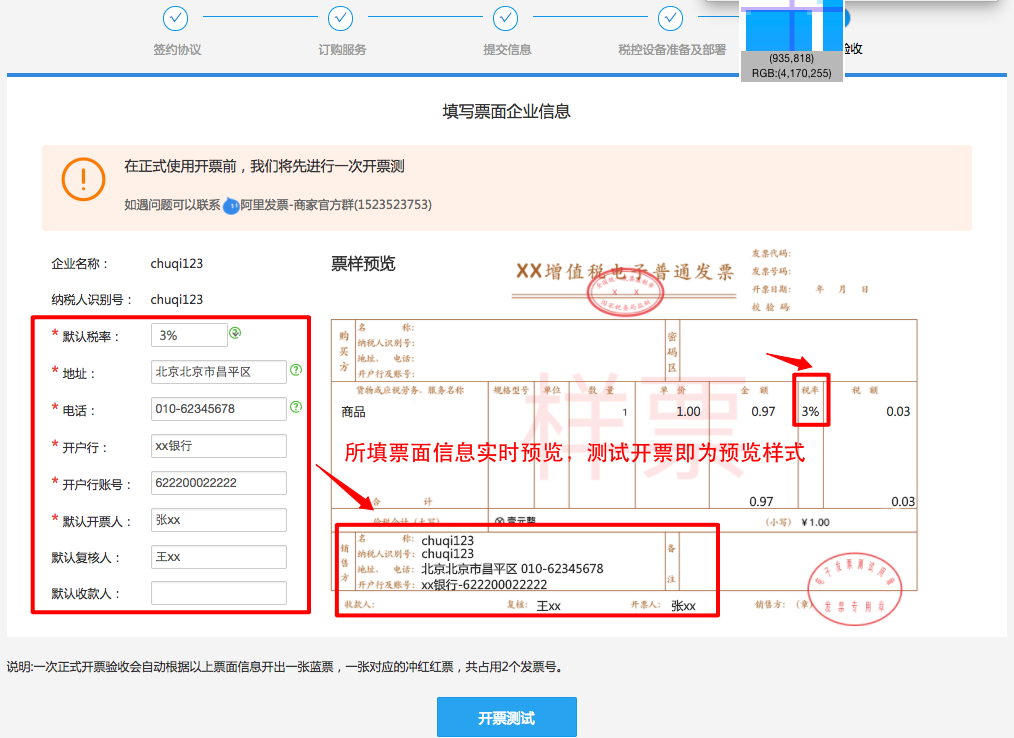This screenshot has height=738, width=1014.
Task: Click 张xx next to 开票人 in preview
Action: (x=683, y=606)
